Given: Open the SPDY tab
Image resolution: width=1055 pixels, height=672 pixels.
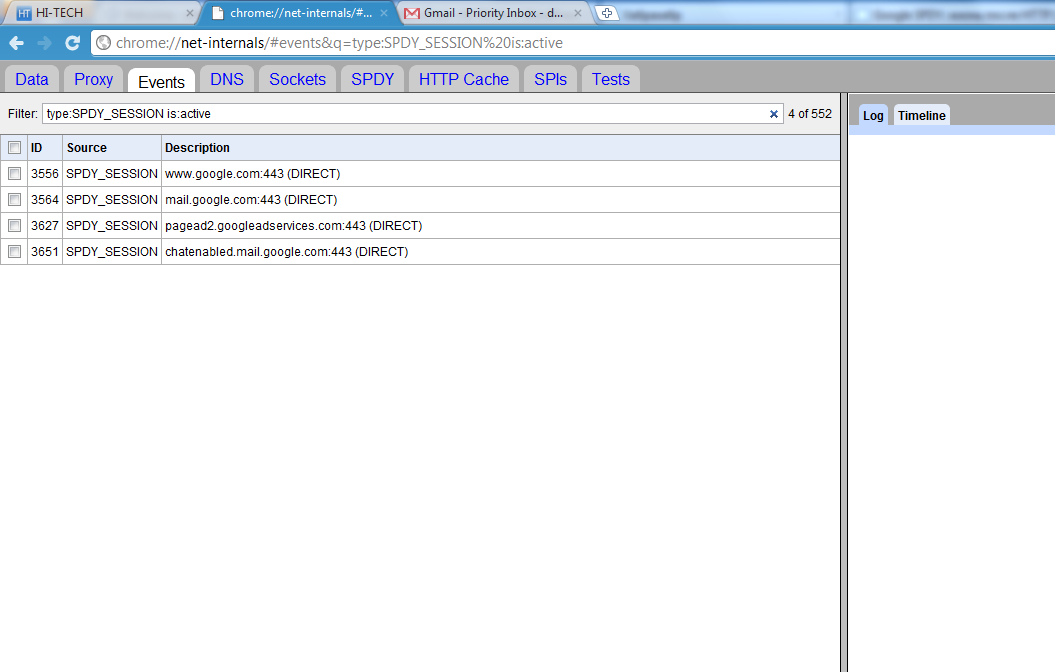Looking at the screenshot, I should click(372, 79).
